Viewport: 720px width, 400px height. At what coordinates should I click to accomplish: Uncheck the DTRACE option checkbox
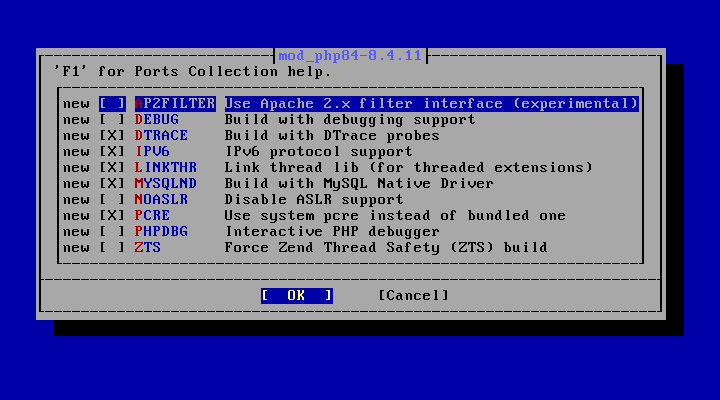click(x=112, y=136)
